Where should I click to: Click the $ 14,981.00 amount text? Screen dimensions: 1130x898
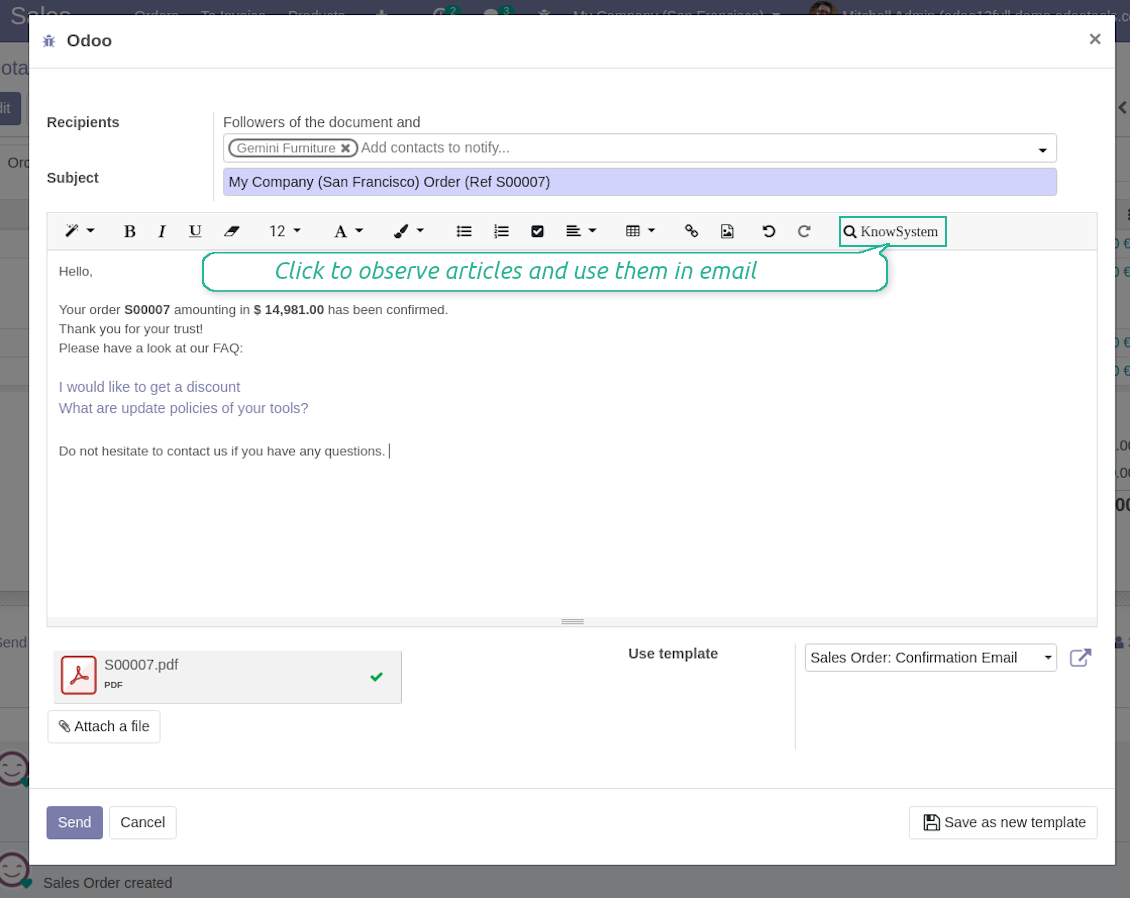[x=289, y=310]
